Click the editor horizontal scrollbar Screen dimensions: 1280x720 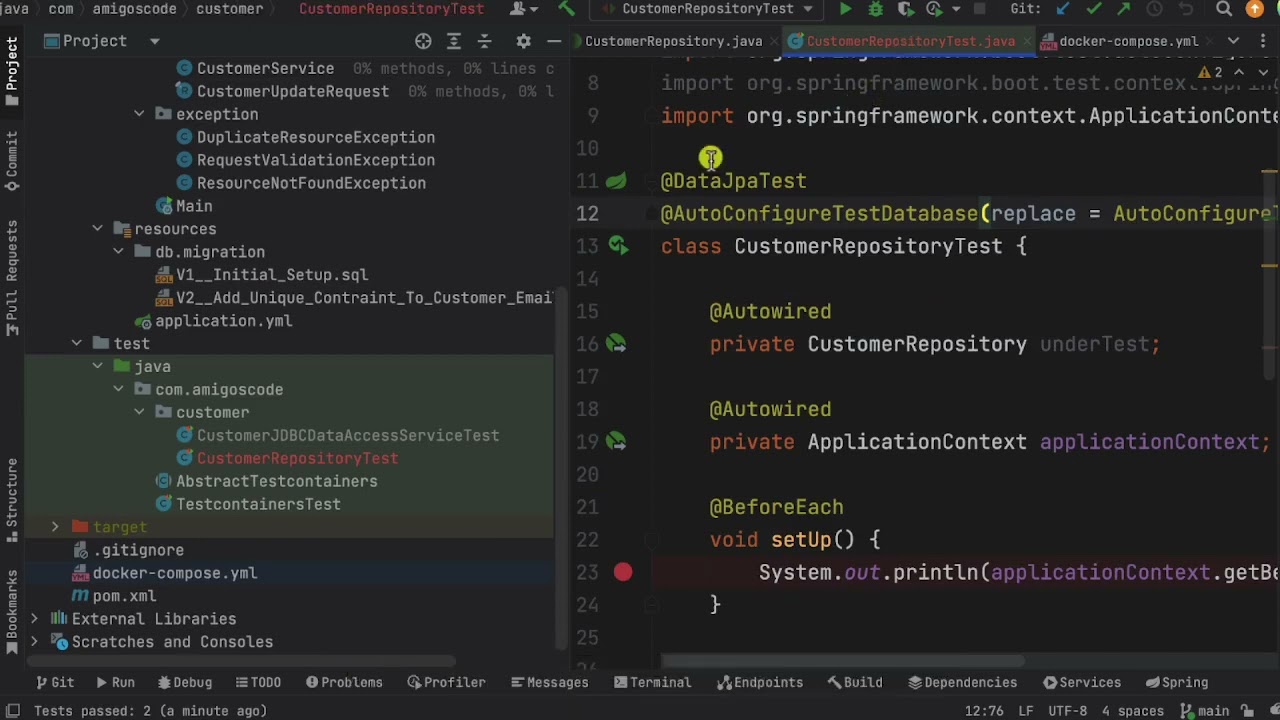pos(843,661)
